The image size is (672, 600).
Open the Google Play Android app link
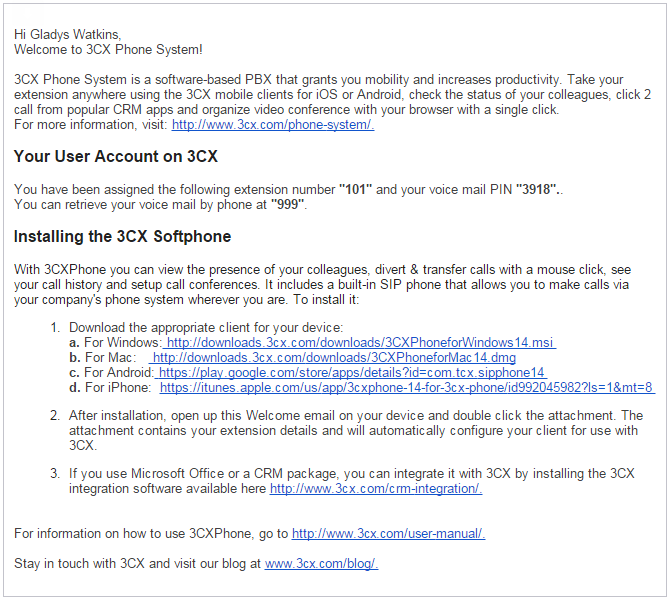click(351, 373)
